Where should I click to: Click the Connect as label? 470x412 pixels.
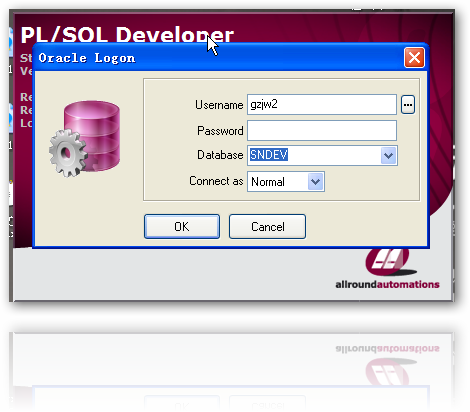(x=216, y=181)
